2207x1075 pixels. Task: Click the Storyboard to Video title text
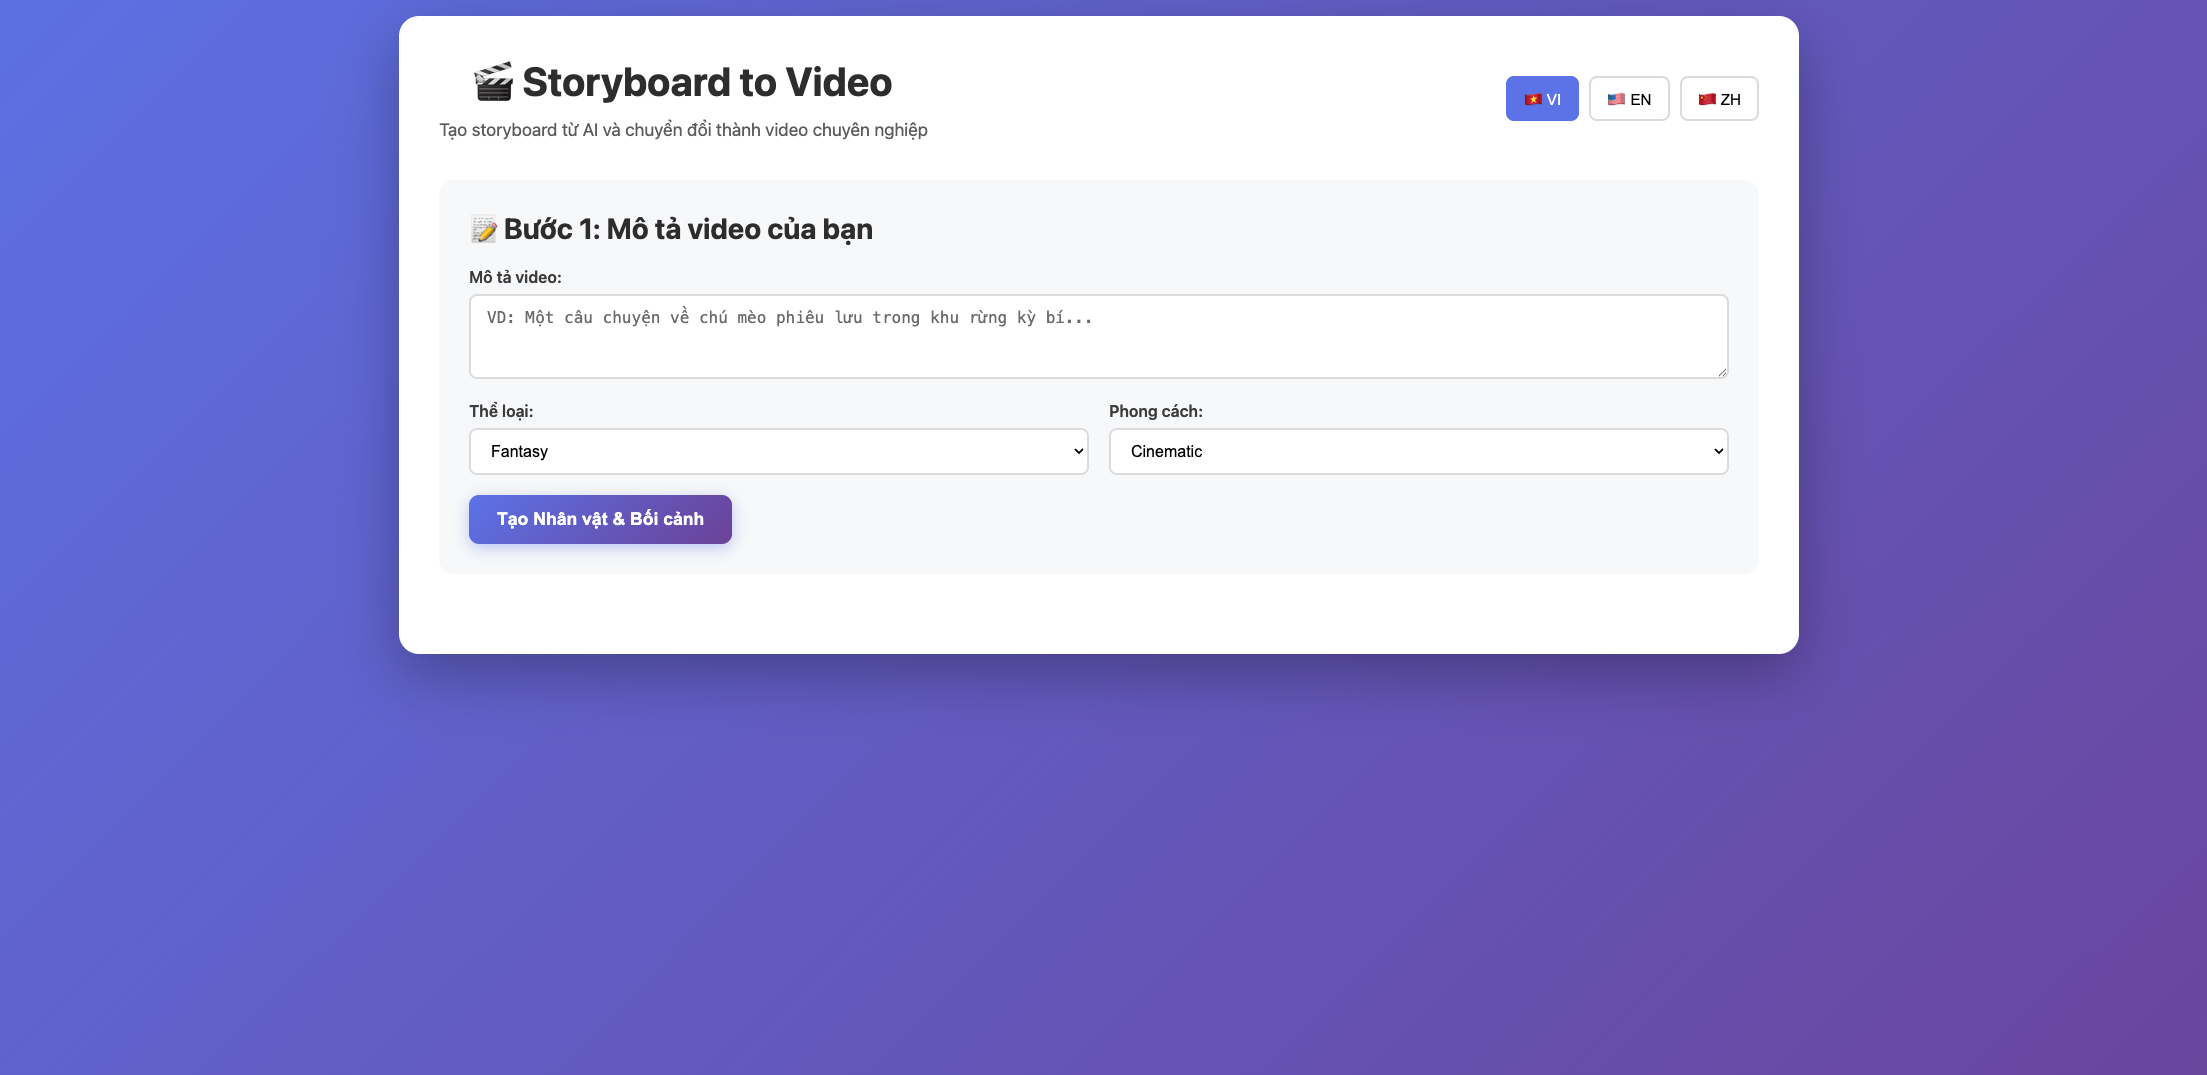[706, 82]
